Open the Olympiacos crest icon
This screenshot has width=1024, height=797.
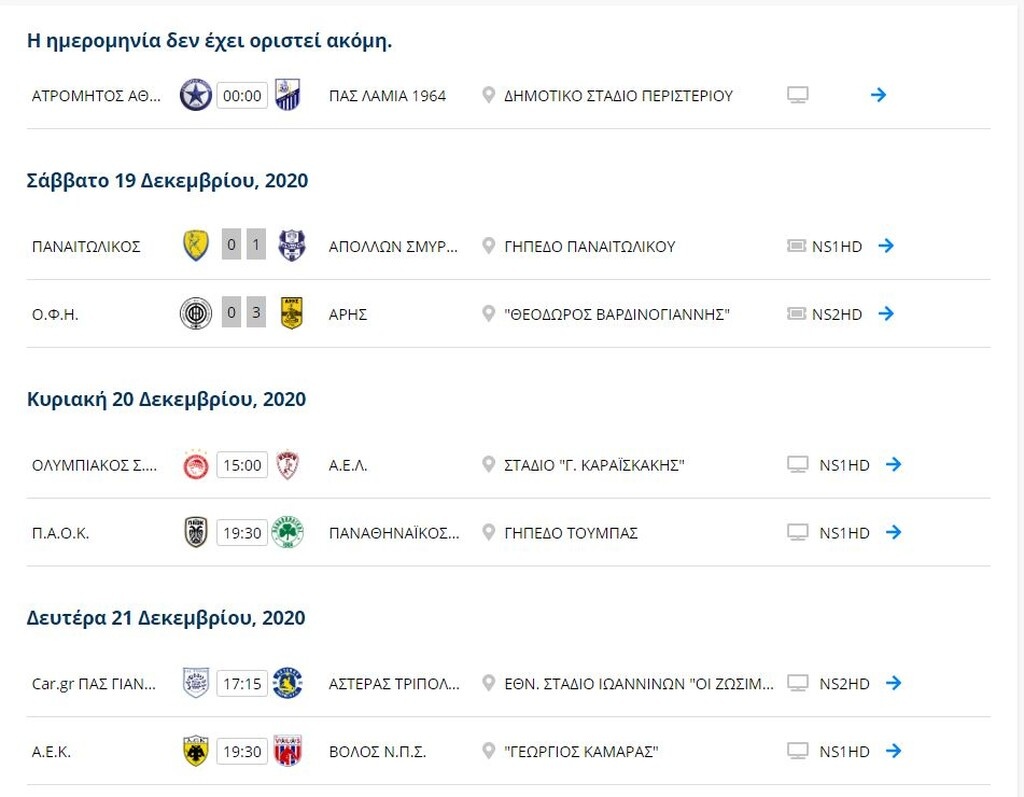pyautogui.click(x=196, y=464)
